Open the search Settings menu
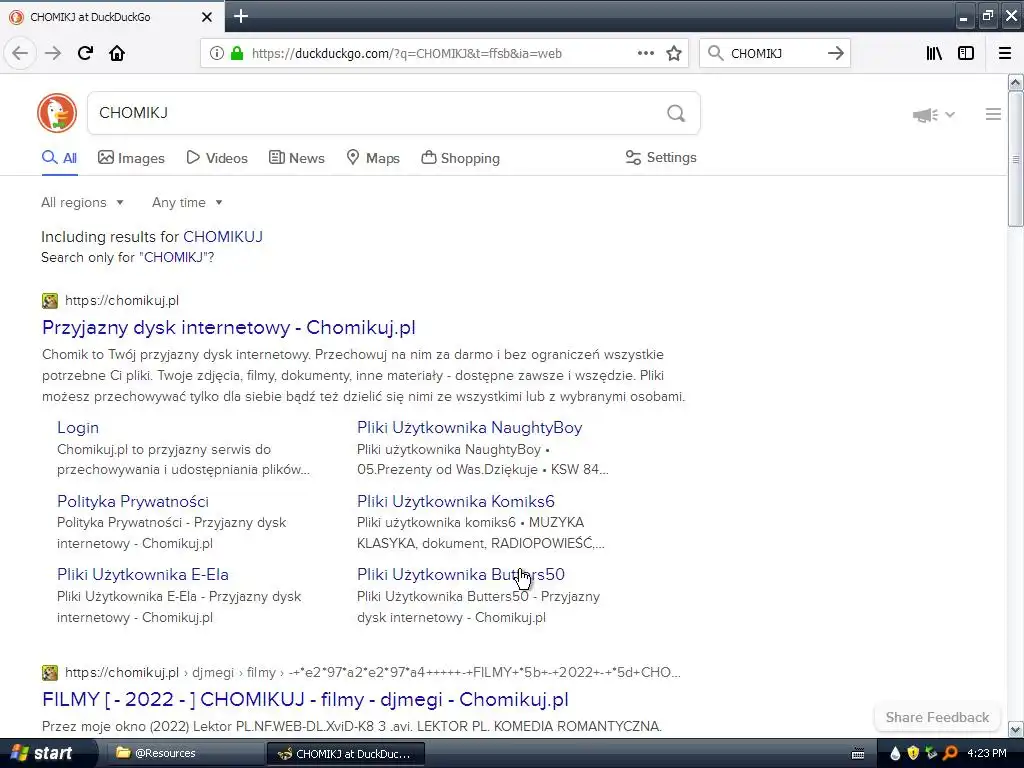 click(661, 157)
